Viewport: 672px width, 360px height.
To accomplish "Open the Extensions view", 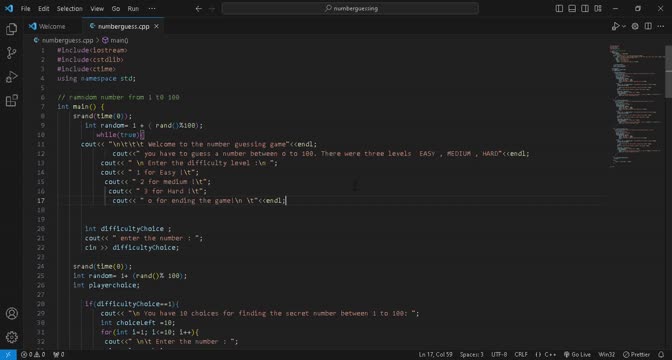I will point(12,101).
